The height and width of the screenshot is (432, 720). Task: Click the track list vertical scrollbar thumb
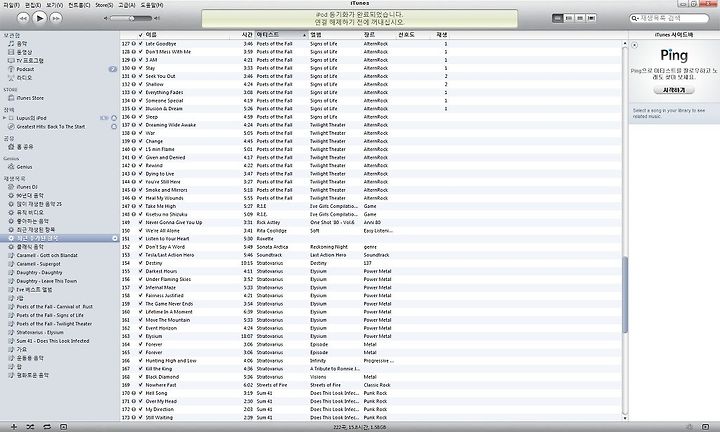tap(624, 295)
